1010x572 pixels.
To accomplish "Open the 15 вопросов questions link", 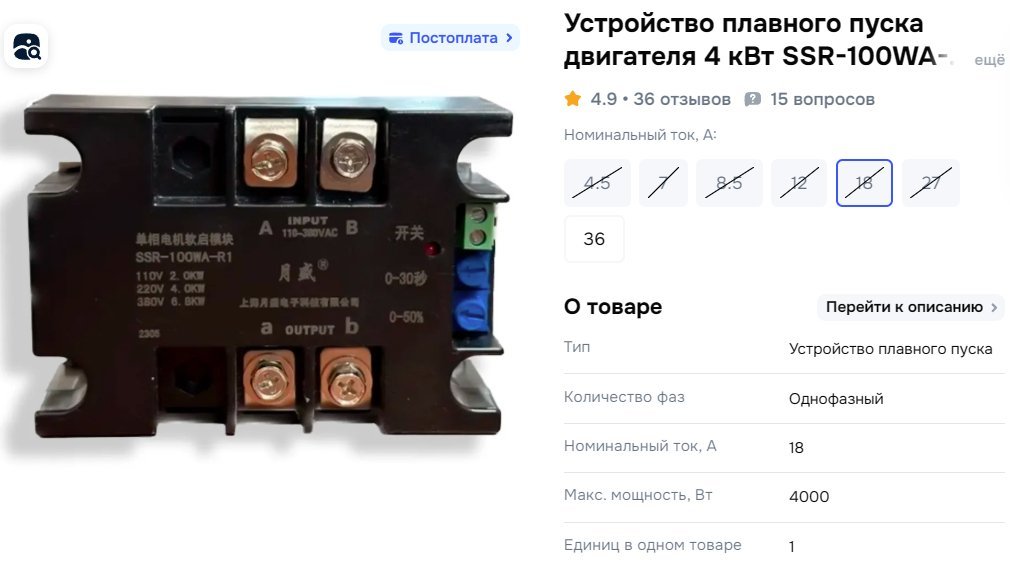I will click(822, 99).
